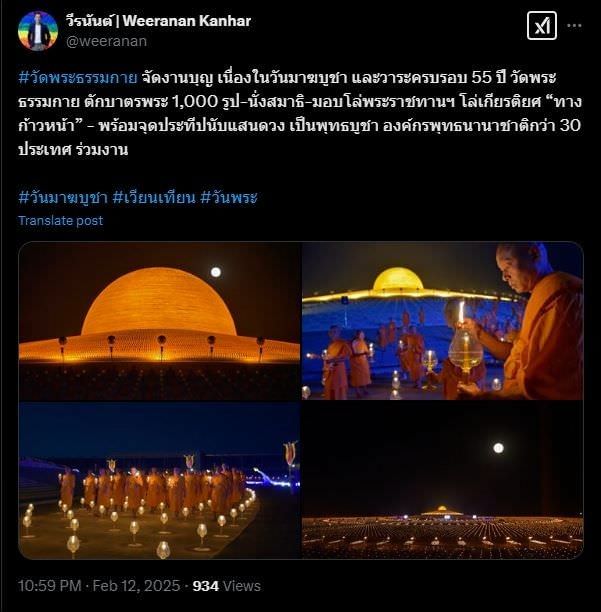Click the moon in the top-left photo
The image size is (601, 612).
tap(216, 272)
